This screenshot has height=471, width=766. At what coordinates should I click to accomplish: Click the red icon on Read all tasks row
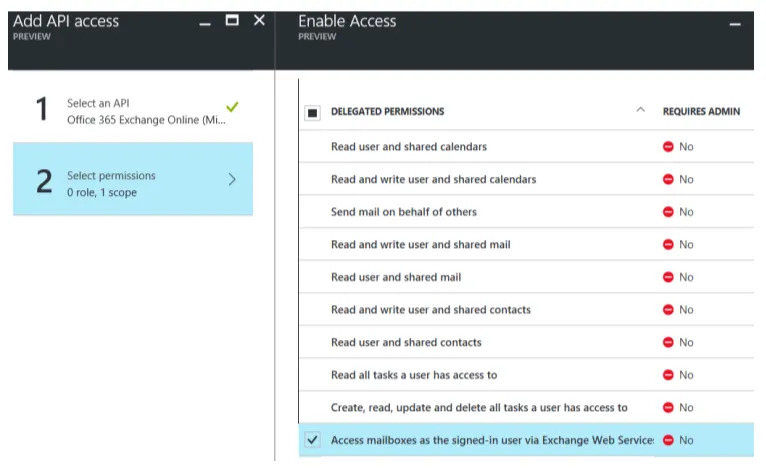click(x=668, y=375)
